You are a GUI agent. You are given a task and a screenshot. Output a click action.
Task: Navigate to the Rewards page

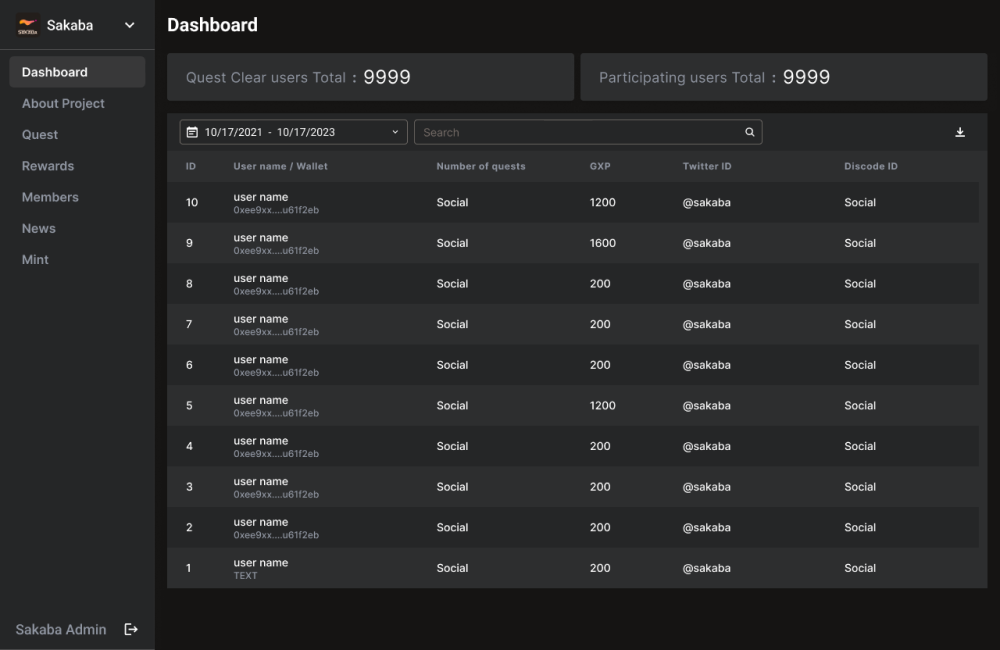(x=48, y=166)
